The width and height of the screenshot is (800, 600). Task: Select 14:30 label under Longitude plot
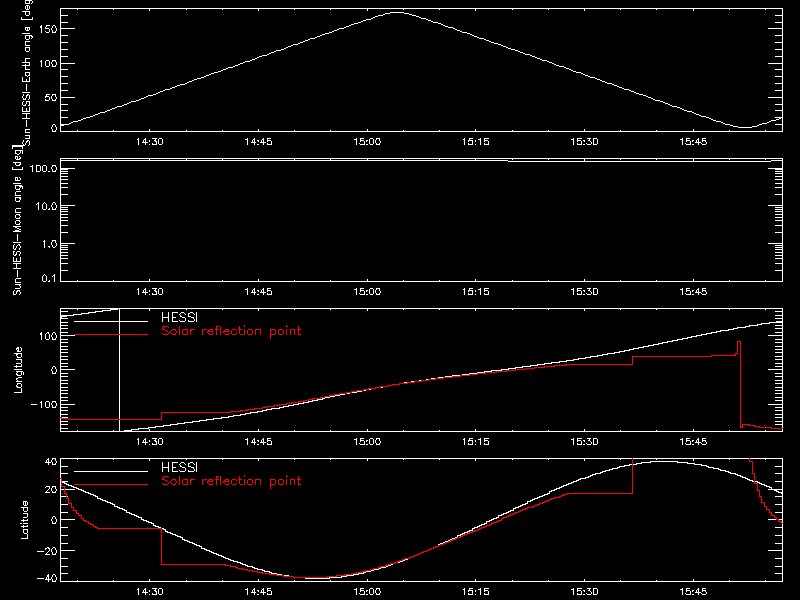click(x=149, y=441)
